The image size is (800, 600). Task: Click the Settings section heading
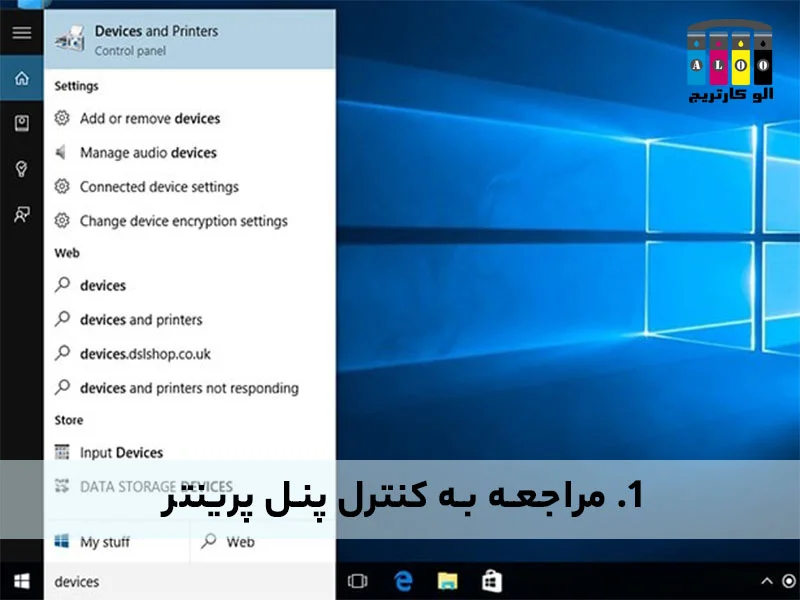pos(77,86)
